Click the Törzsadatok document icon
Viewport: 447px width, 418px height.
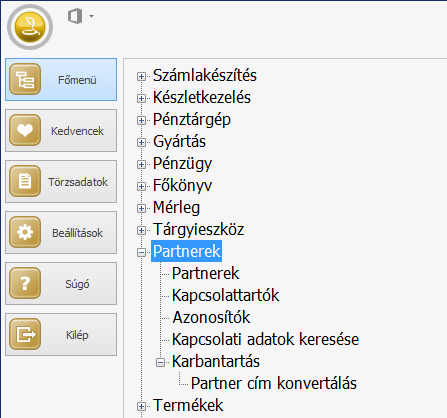click(25, 181)
